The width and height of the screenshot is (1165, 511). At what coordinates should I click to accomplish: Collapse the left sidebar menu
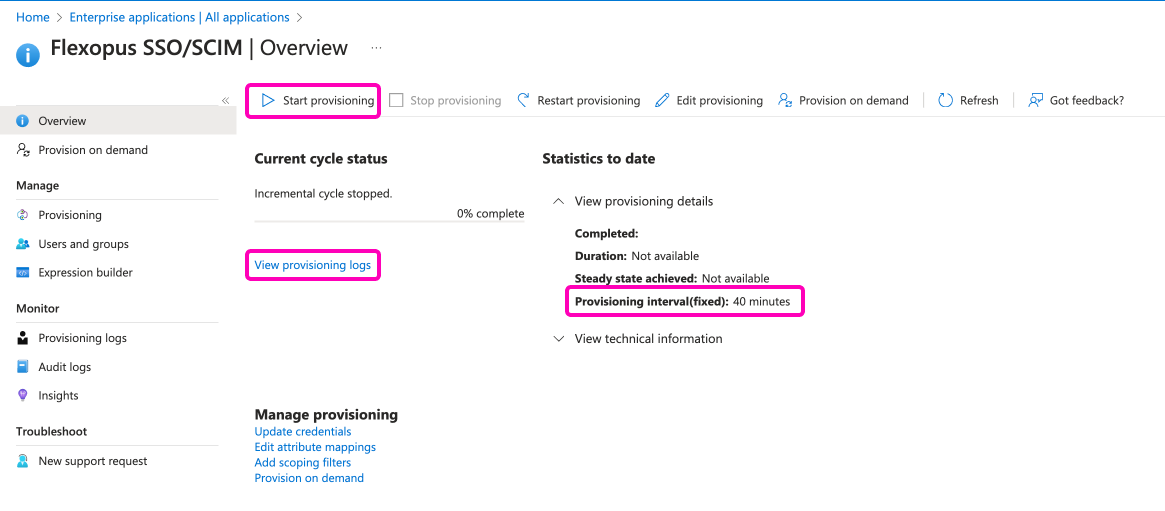pos(225,100)
